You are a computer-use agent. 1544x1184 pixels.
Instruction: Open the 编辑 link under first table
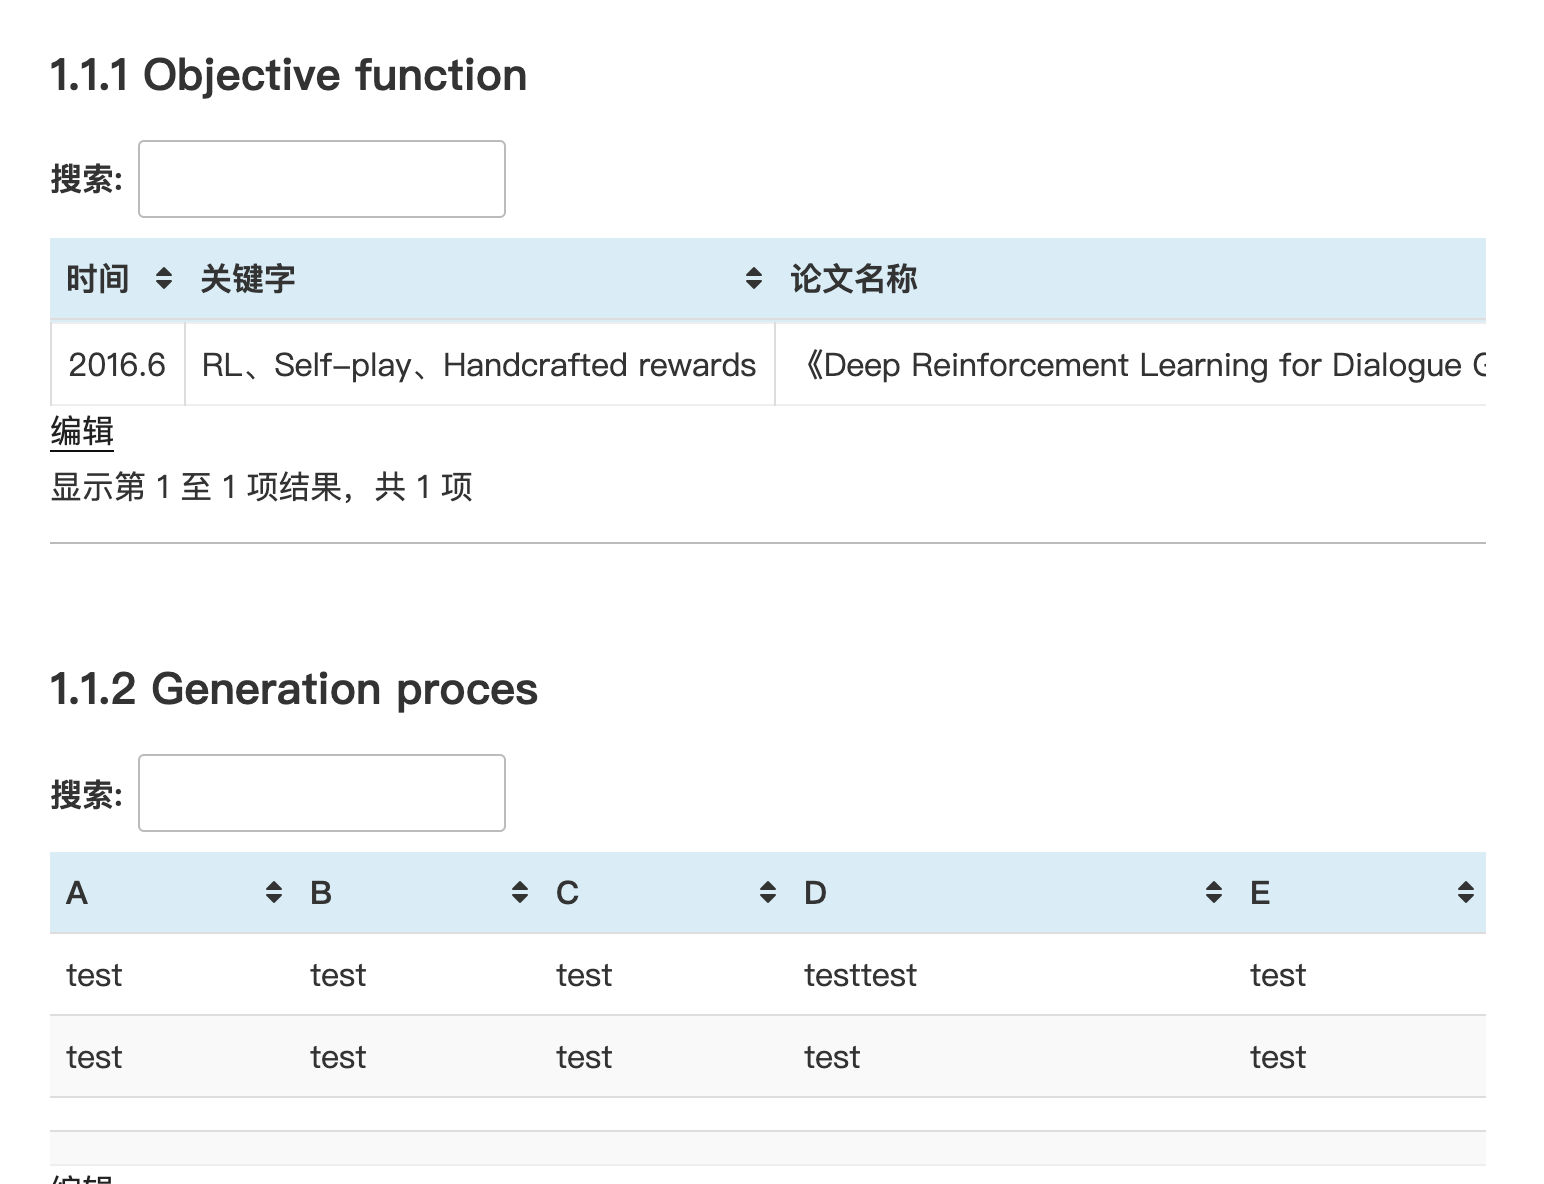pyautogui.click(x=82, y=432)
